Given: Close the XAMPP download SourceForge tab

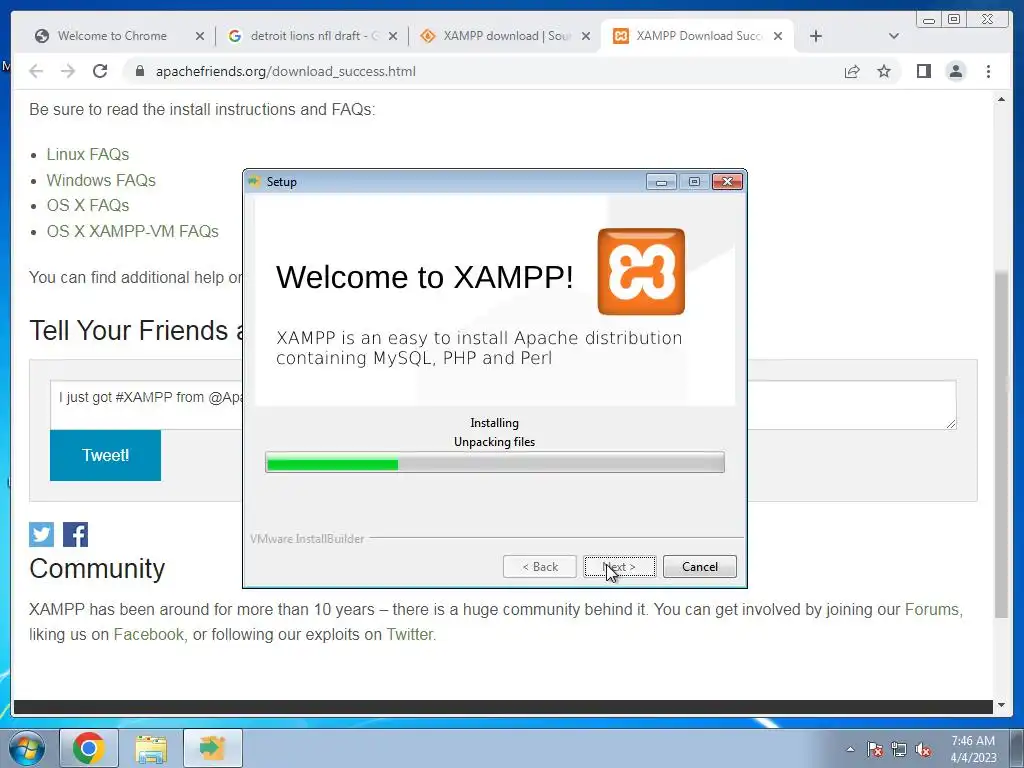Looking at the screenshot, I should (586, 36).
